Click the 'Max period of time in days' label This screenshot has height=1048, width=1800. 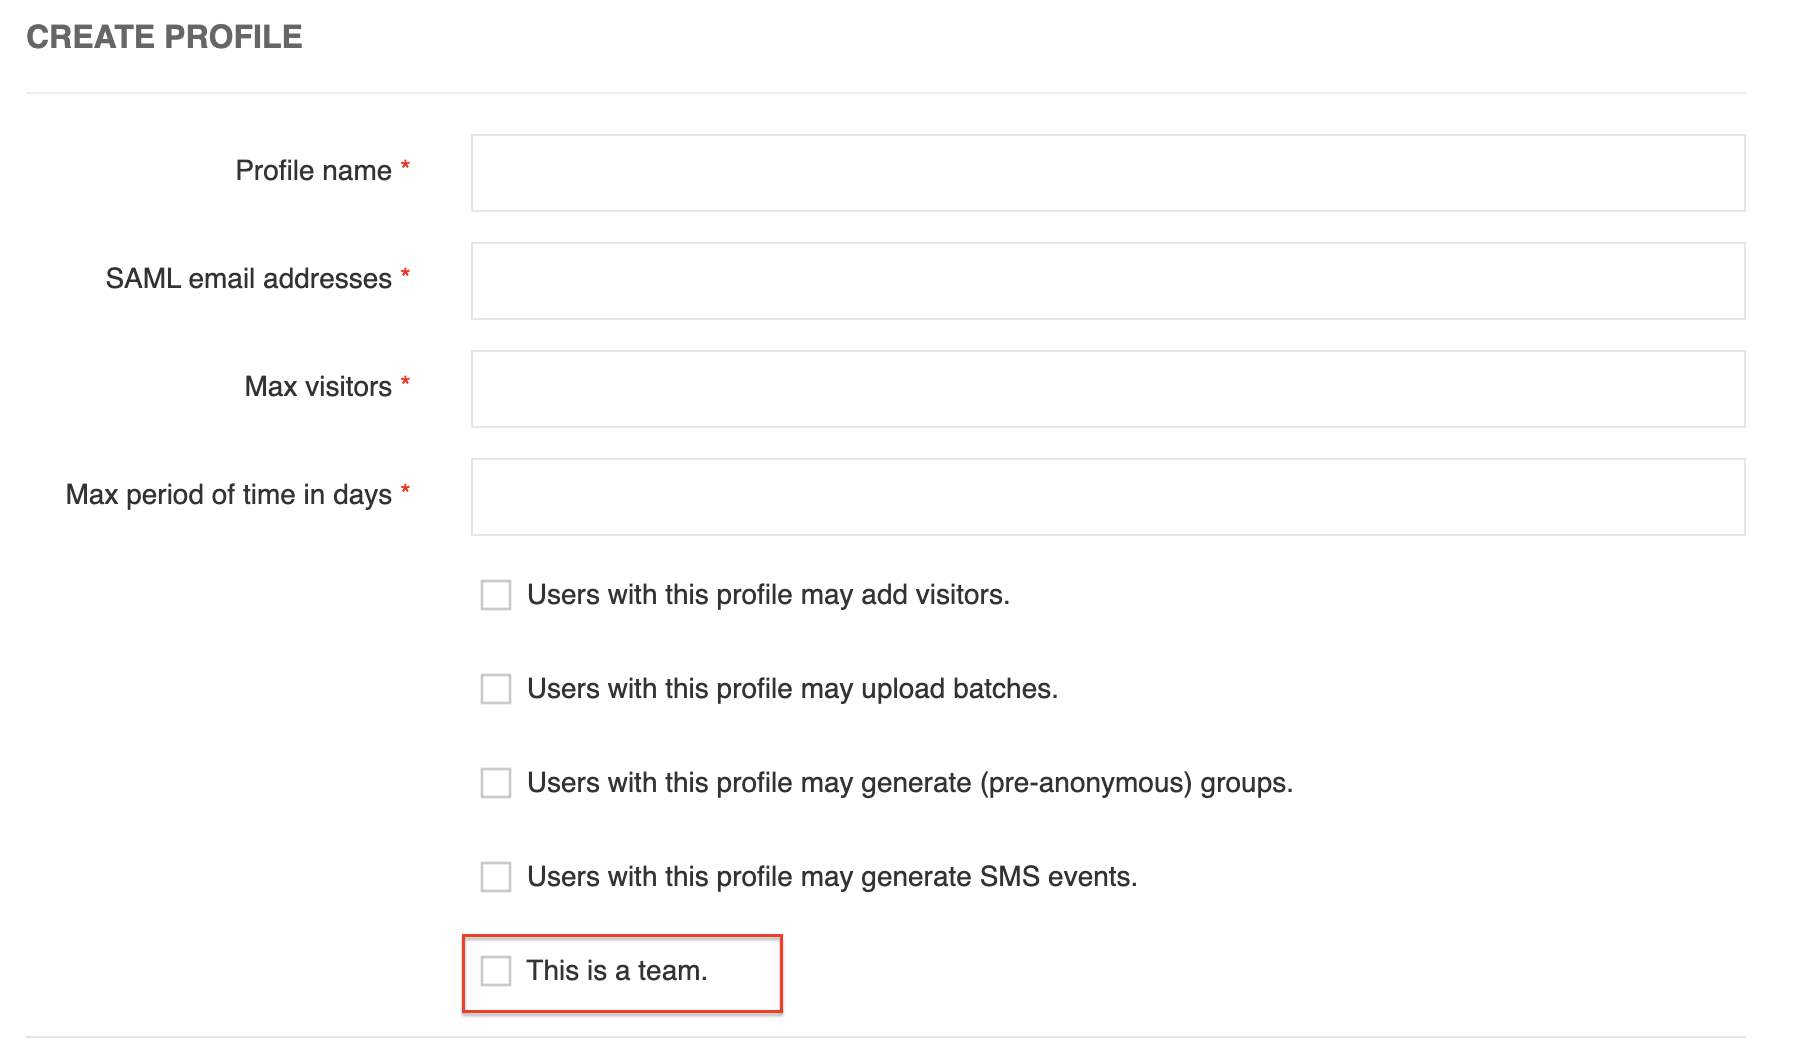pos(228,495)
